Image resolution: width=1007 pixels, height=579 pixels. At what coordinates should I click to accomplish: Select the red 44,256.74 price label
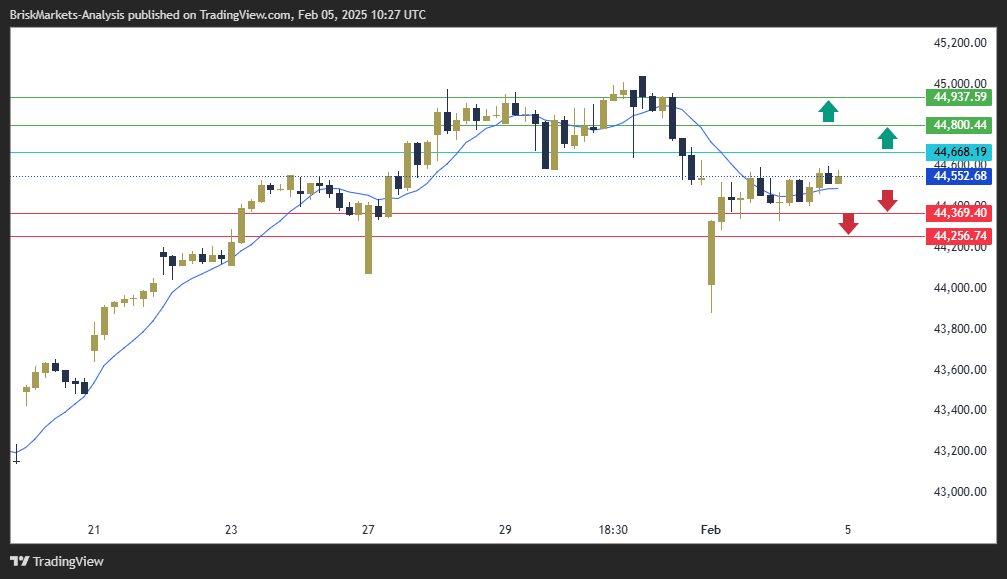pos(959,236)
